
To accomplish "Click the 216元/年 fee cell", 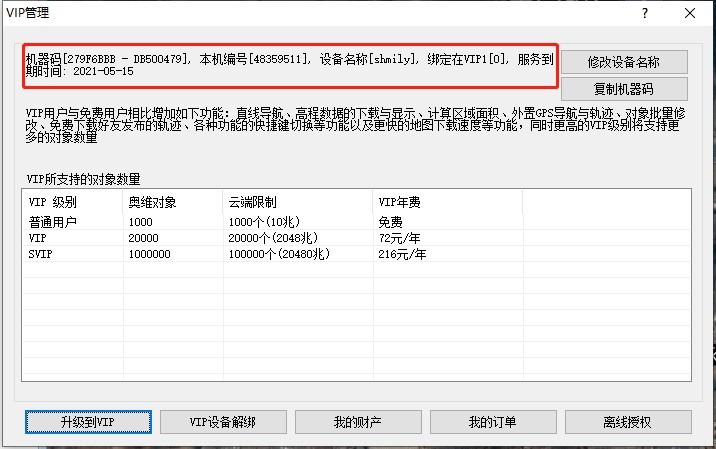I will pyautogui.click(x=403, y=254).
